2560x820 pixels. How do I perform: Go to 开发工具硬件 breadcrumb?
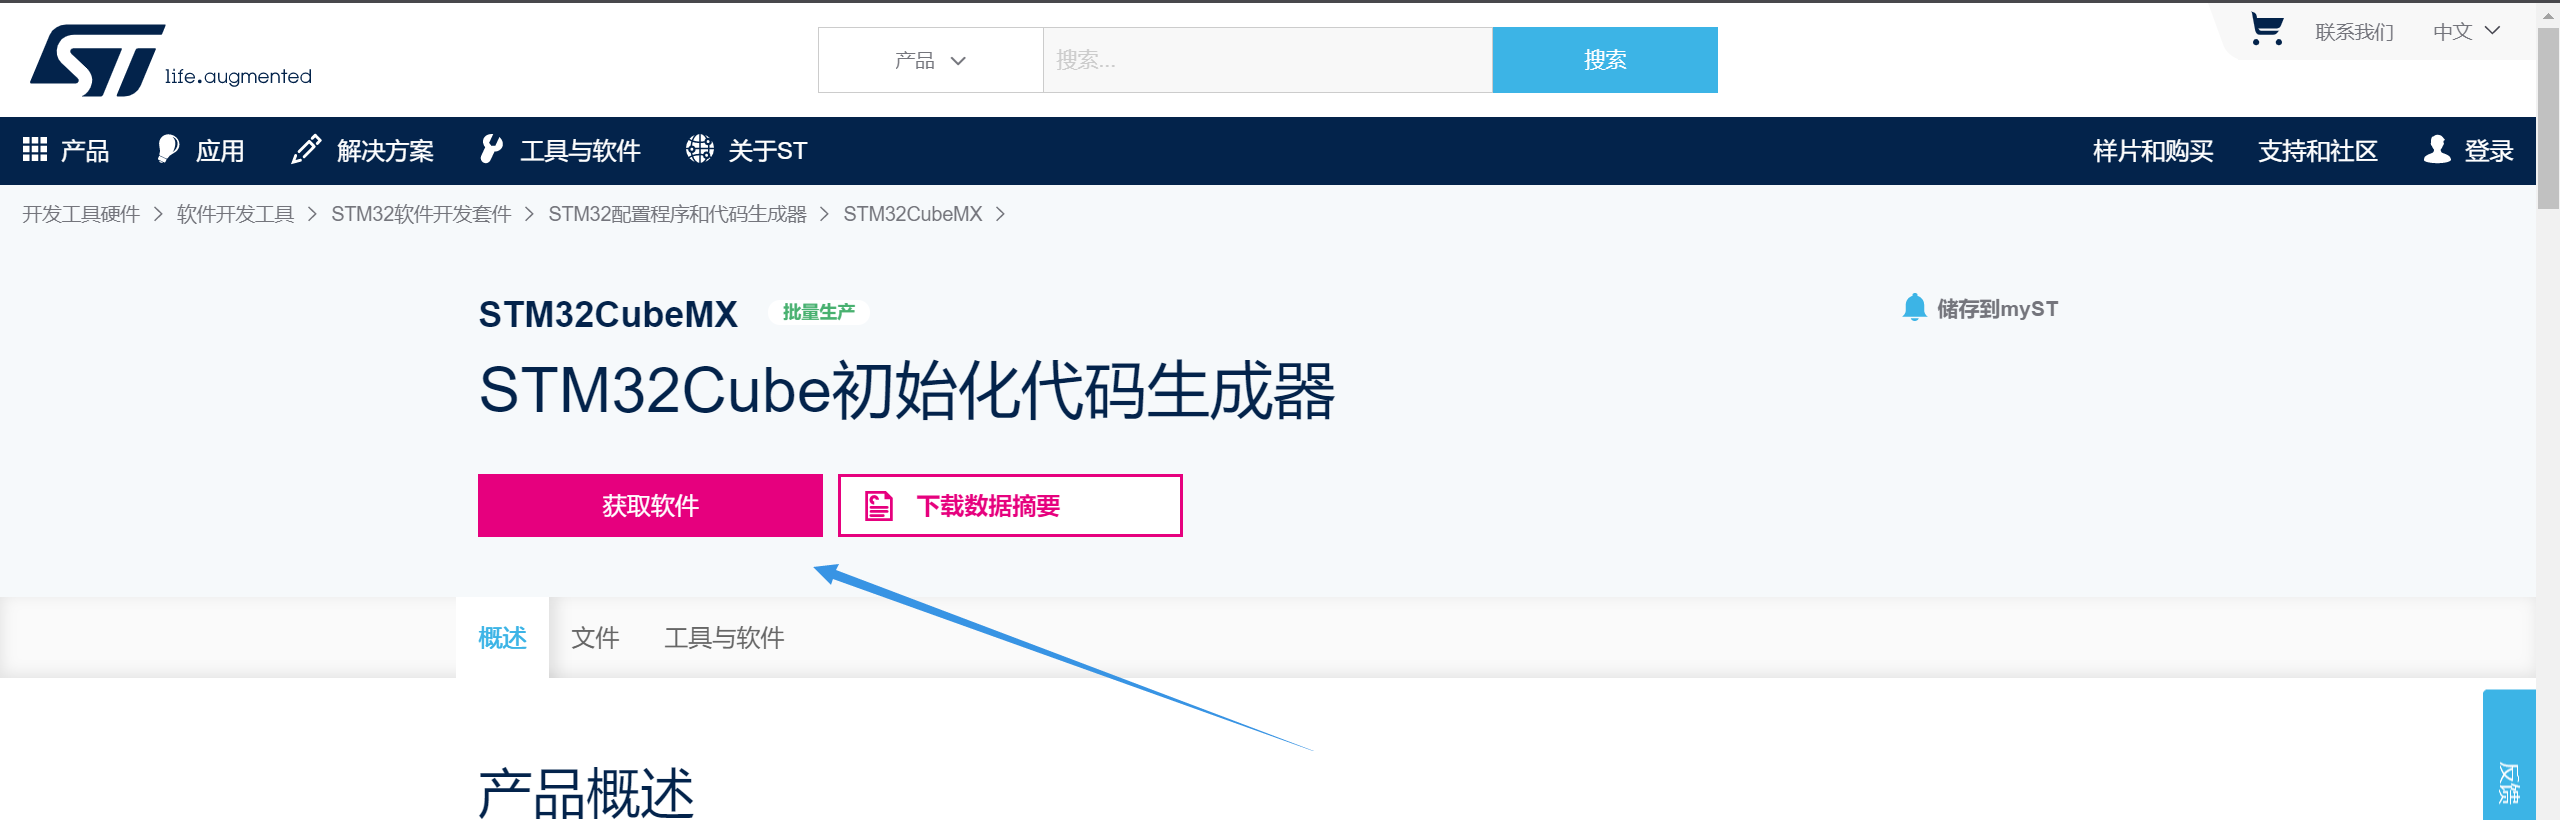pos(81,215)
